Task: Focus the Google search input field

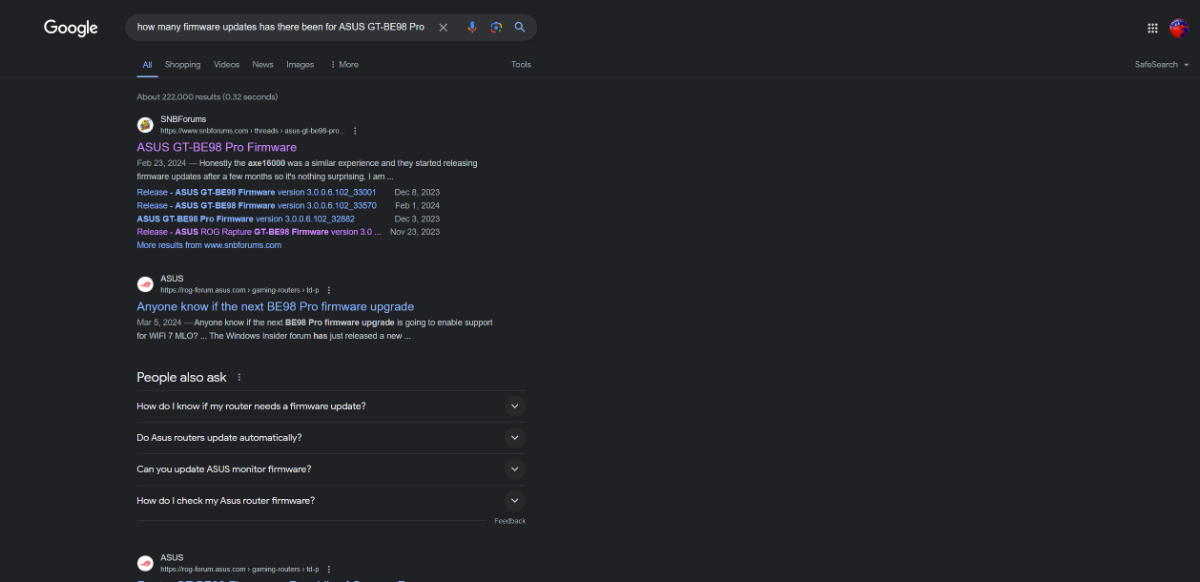Action: [x=281, y=27]
